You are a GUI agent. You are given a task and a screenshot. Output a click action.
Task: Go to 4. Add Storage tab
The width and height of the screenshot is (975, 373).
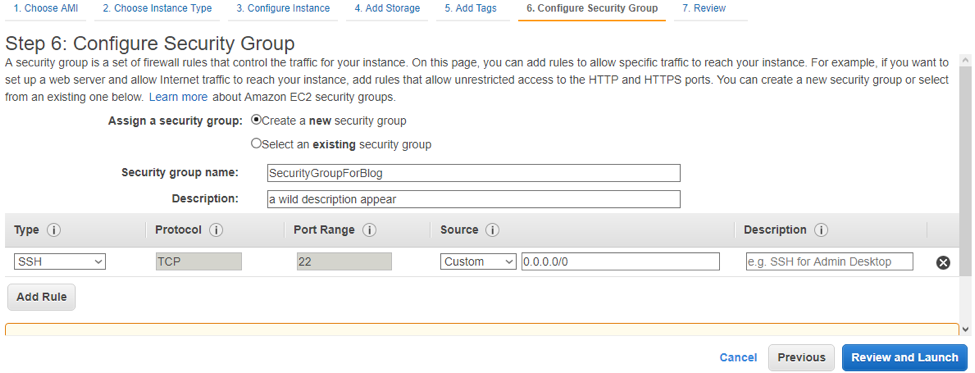pyautogui.click(x=387, y=9)
